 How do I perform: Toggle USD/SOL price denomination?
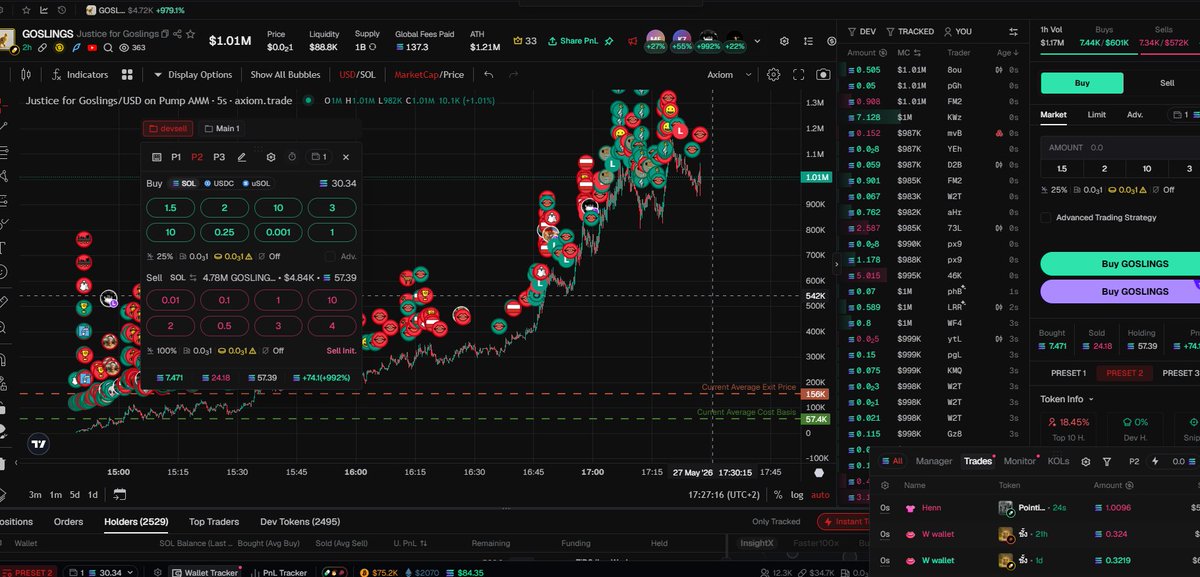(358, 75)
